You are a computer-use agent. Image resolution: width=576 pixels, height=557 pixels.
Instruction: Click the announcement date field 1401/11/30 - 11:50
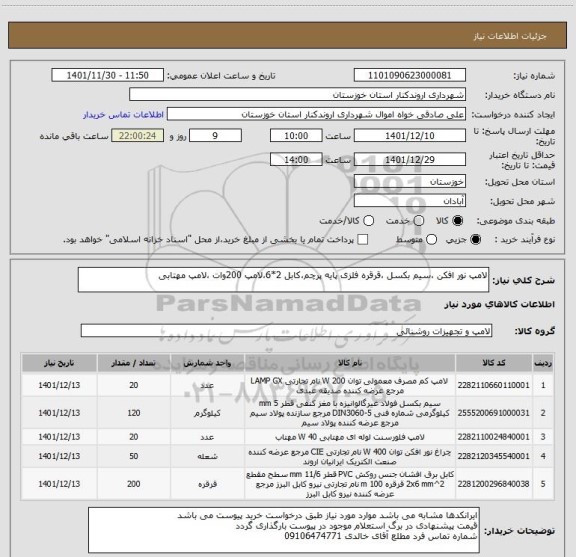click(x=108, y=75)
